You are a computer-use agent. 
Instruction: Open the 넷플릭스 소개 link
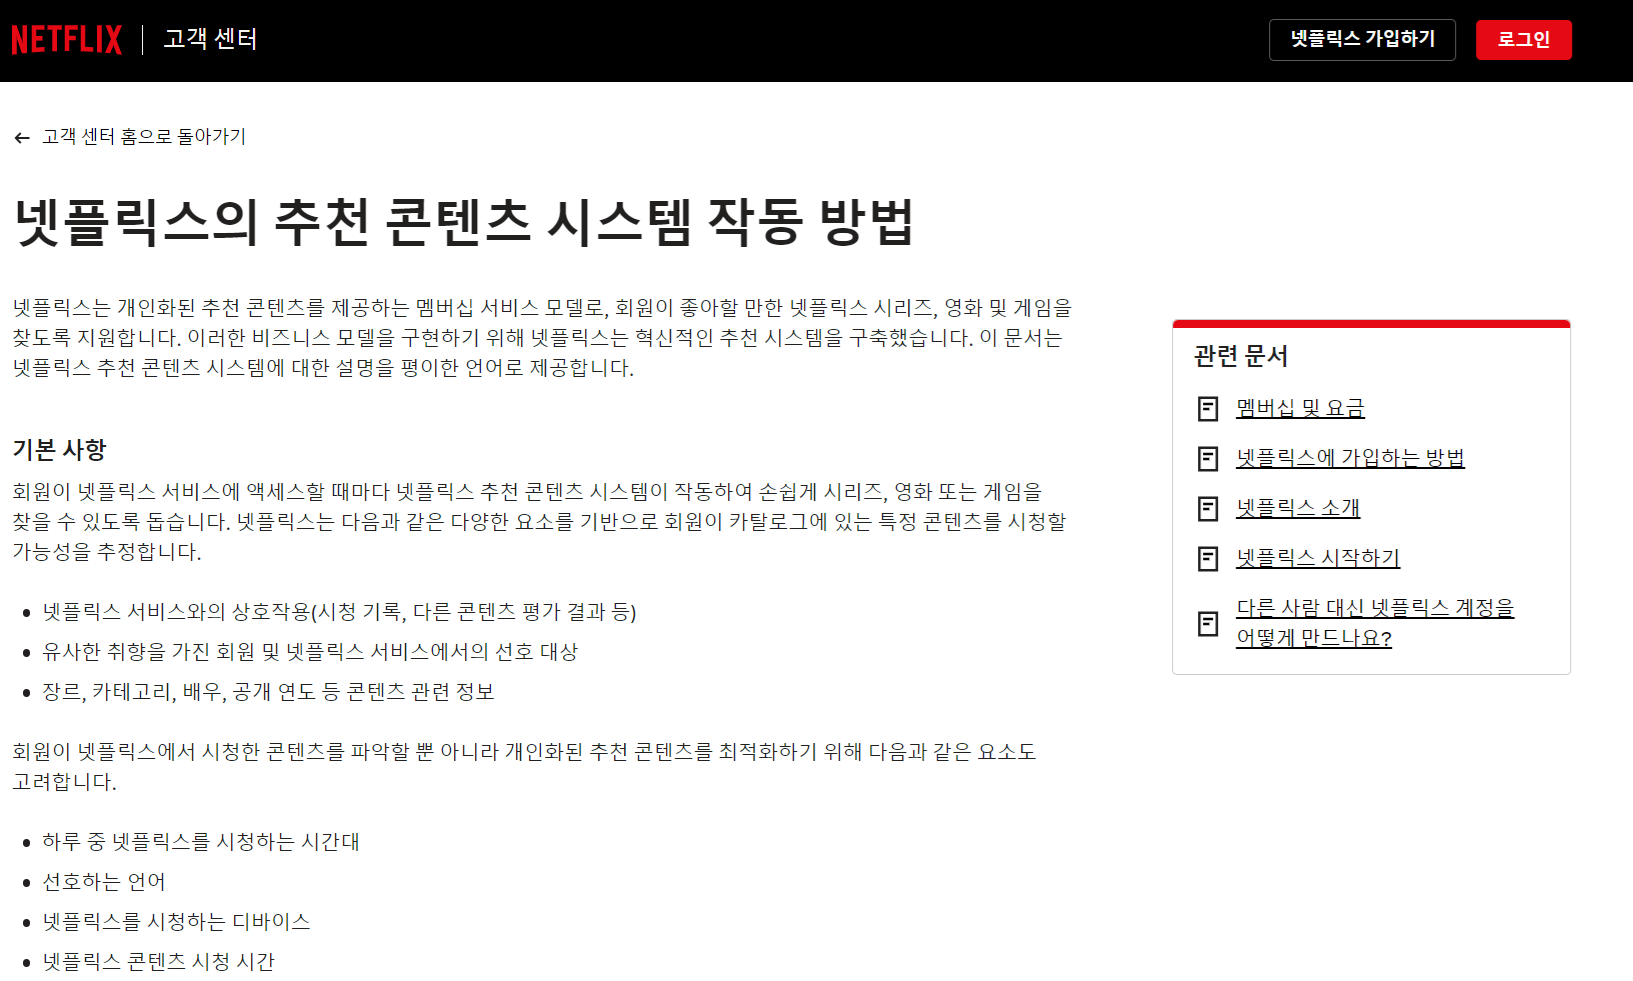click(x=1297, y=508)
